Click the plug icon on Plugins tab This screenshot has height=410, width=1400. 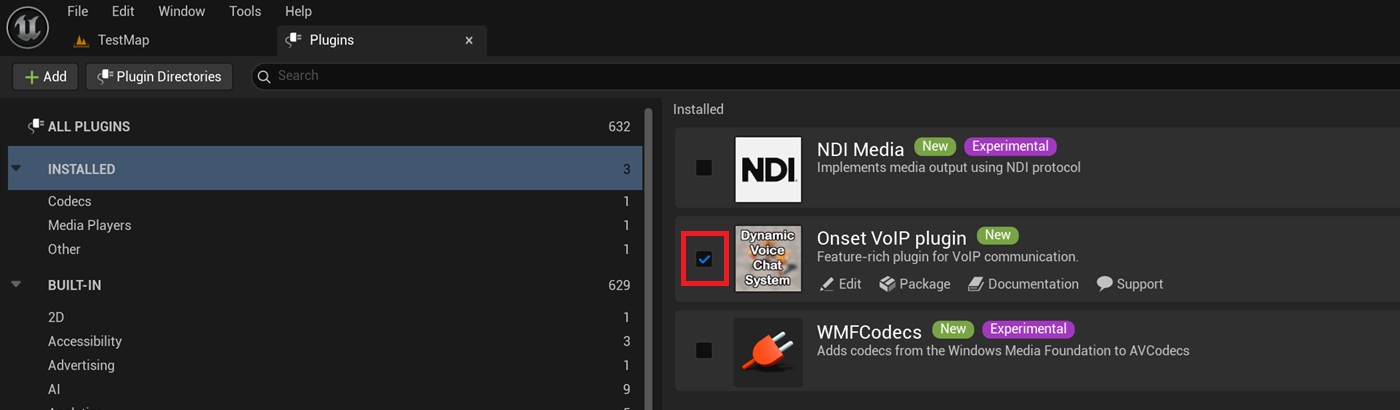(293, 40)
